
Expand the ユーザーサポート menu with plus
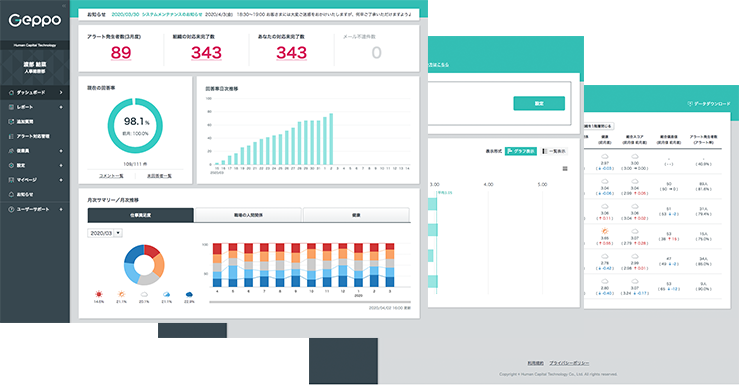(61, 209)
